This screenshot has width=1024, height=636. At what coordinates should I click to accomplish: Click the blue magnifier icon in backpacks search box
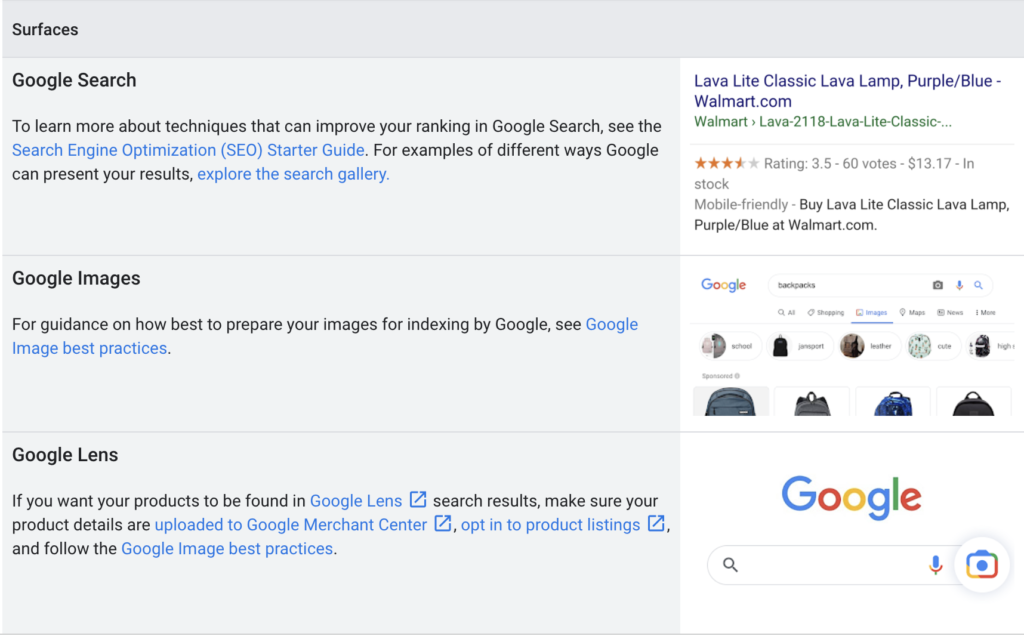(x=978, y=285)
